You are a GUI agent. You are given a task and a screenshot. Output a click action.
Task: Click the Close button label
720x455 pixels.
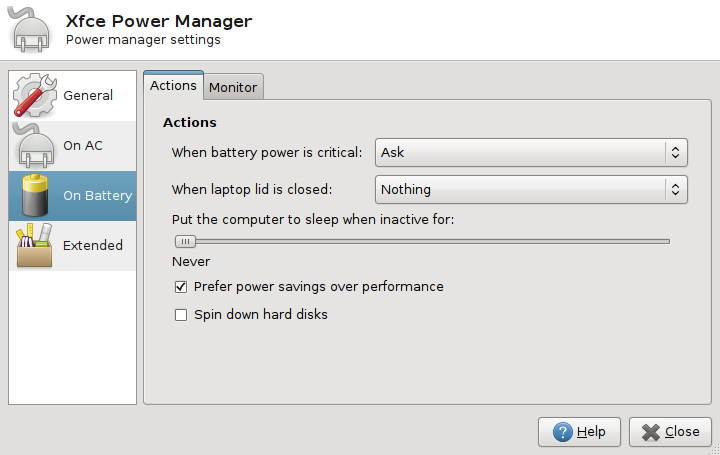682,432
